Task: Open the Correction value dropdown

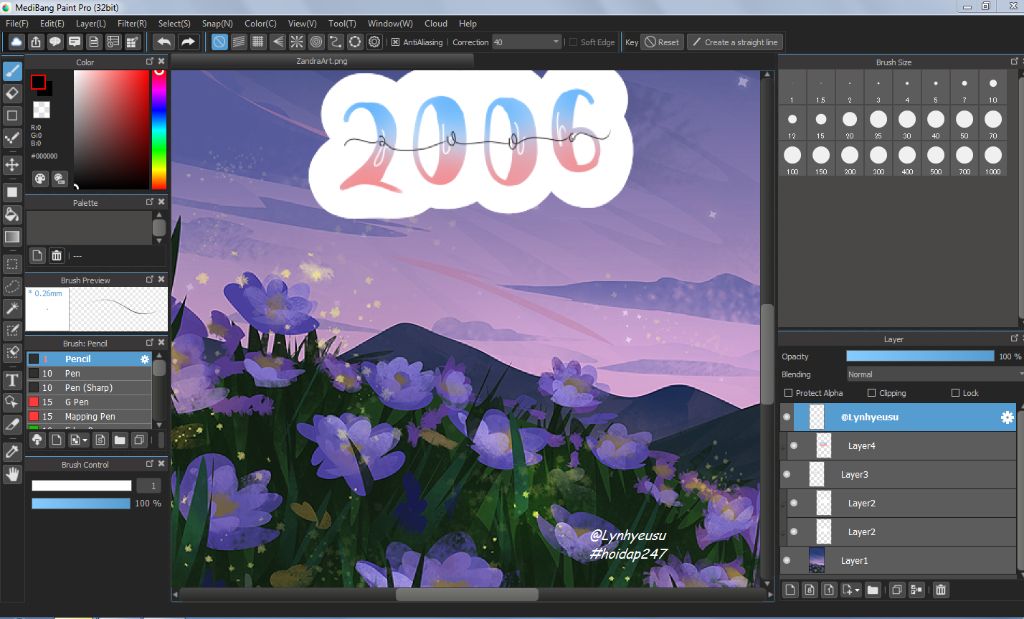Action: click(x=526, y=42)
